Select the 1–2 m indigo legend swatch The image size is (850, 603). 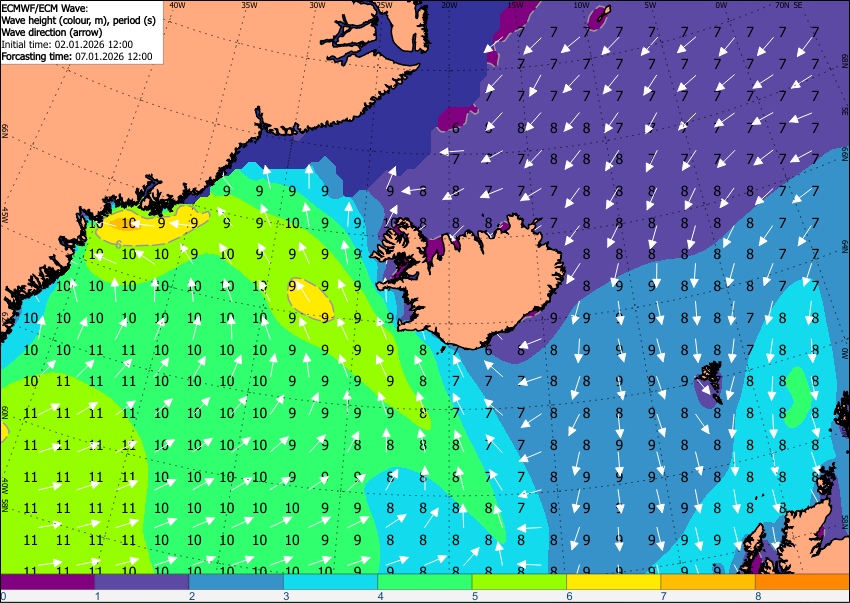click(x=141, y=581)
